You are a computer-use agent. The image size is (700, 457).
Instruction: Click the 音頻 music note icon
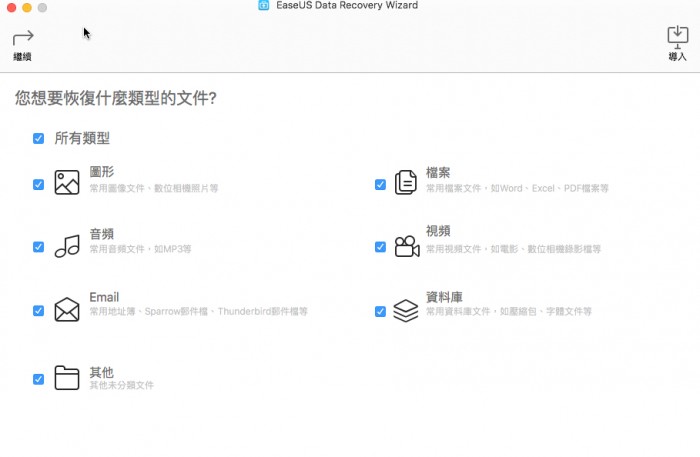coord(67,246)
